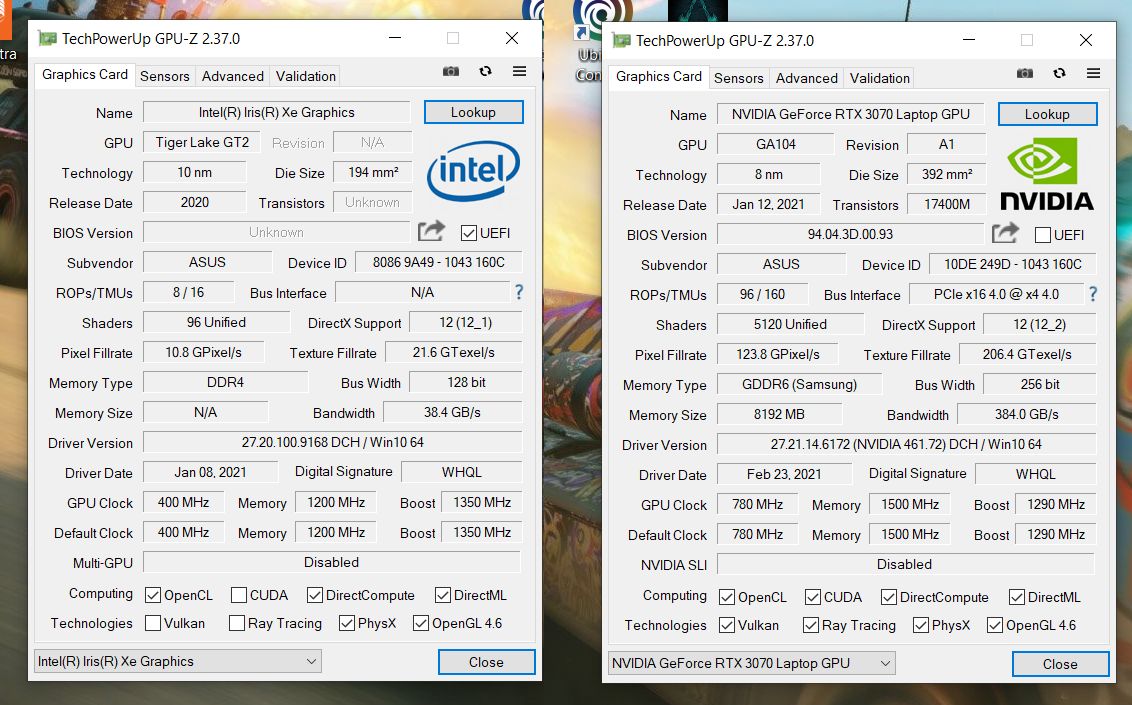Click GPU value Tiger Lake GT2
Viewport: 1132px width, 705px height.
pos(202,142)
